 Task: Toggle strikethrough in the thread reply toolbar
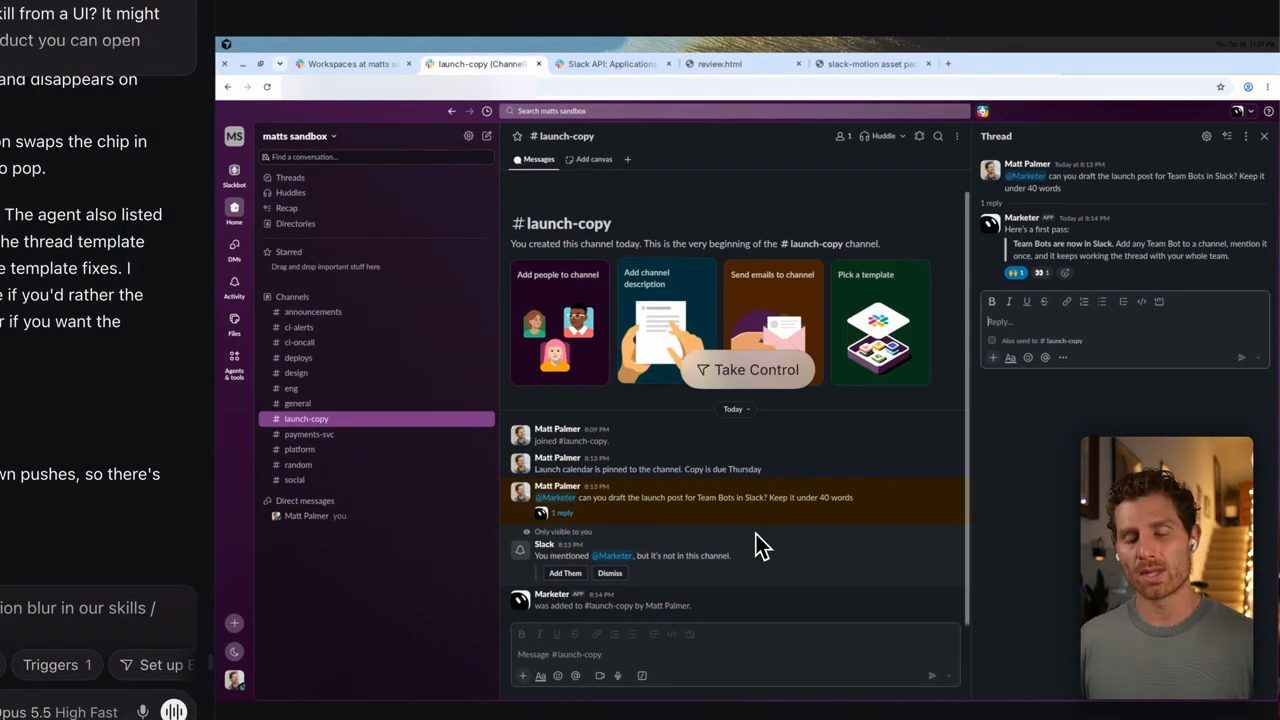coord(1044,301)
